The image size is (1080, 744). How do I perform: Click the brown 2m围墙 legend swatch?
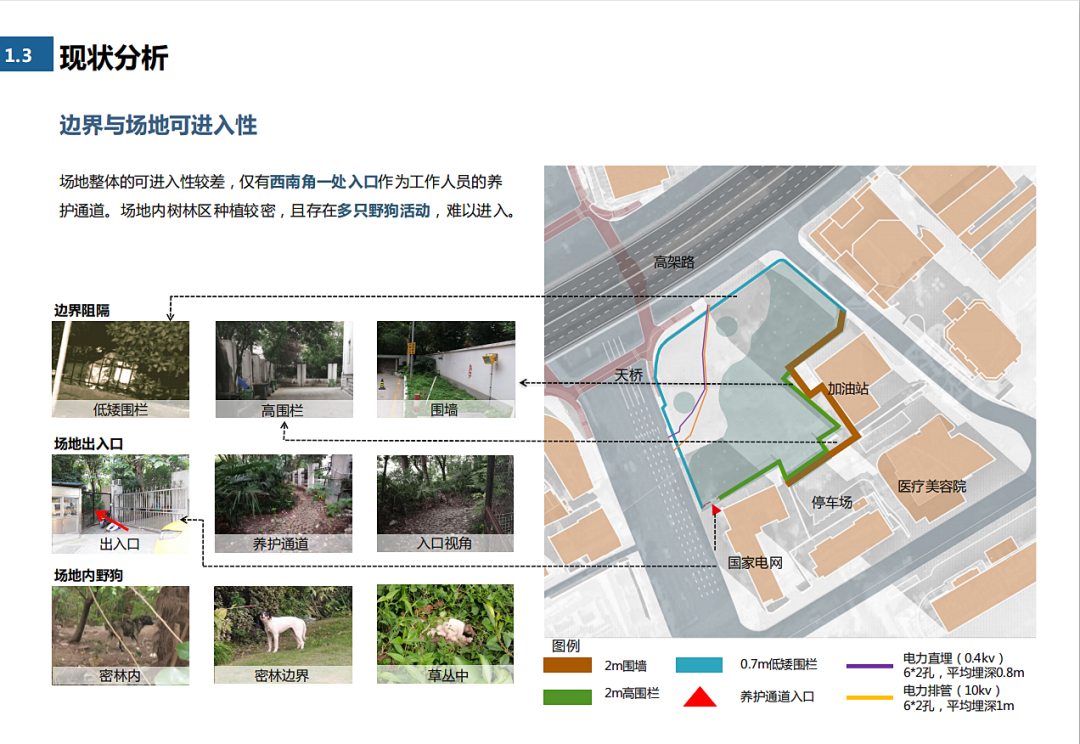[567, 665]
